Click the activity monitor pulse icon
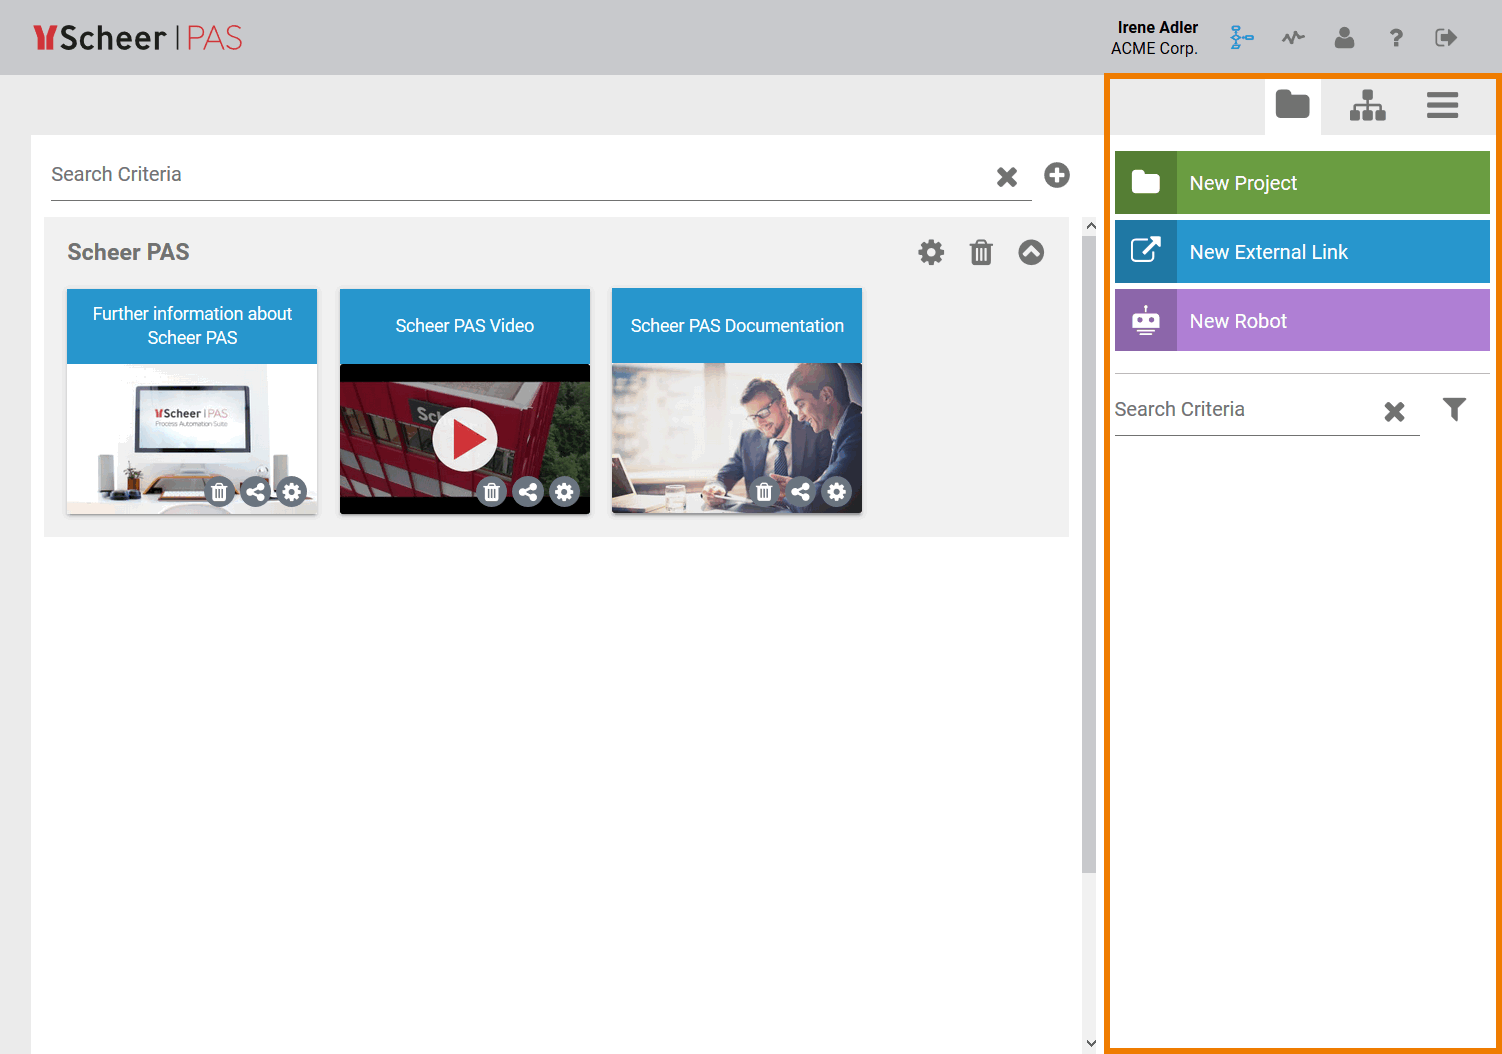The image size is (1502, 1054). (1293, 38)
